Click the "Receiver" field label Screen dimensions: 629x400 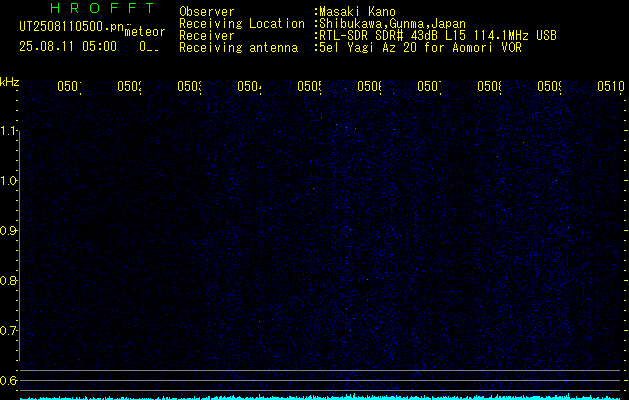[x=207, y=36]
